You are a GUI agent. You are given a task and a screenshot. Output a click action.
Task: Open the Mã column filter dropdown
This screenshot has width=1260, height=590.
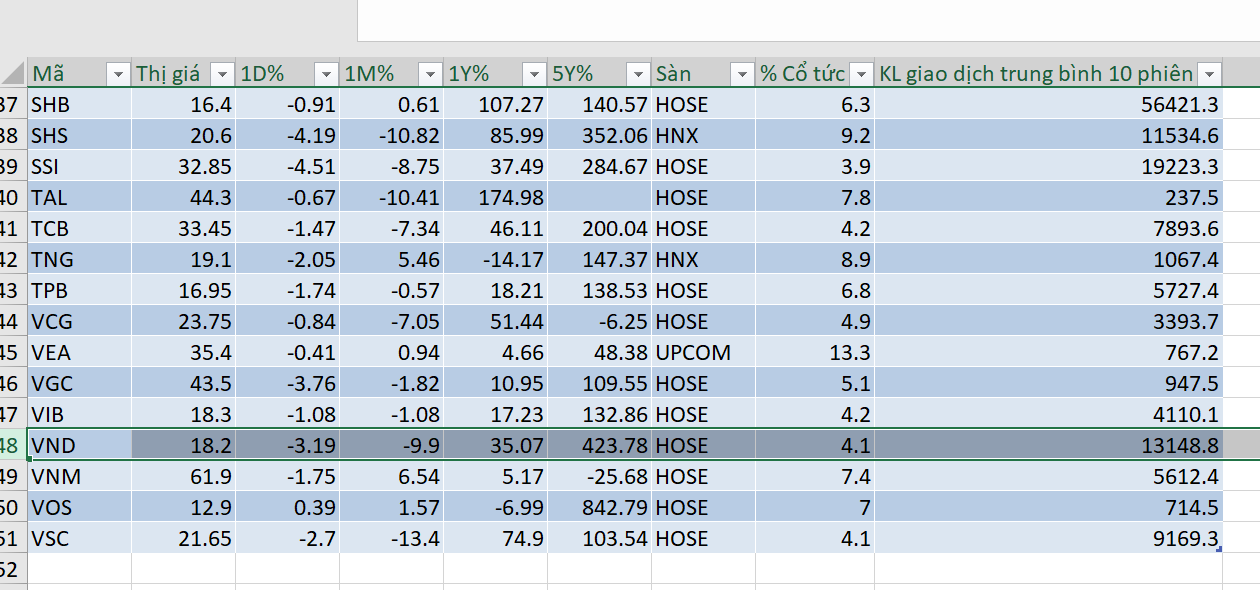118,74
